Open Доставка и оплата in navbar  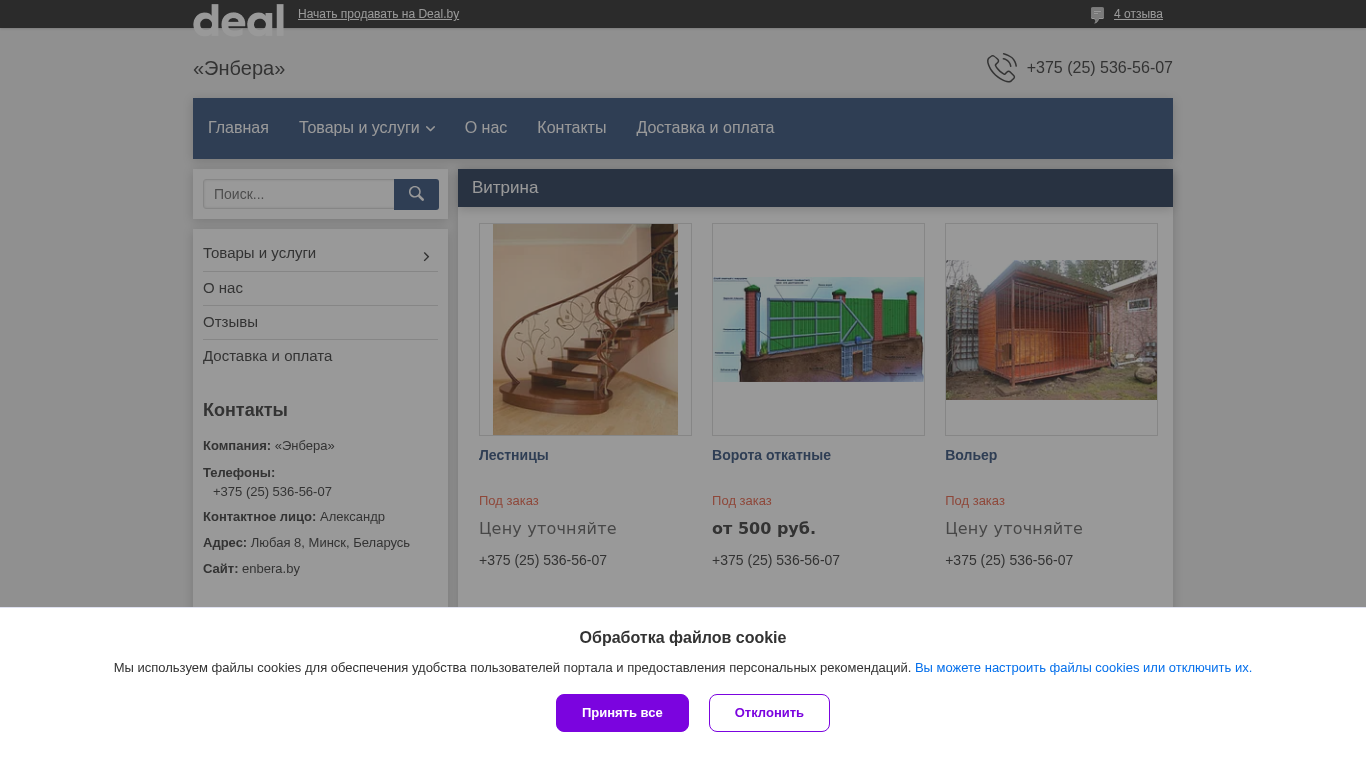pyautogui.click(x=705, y=128)
